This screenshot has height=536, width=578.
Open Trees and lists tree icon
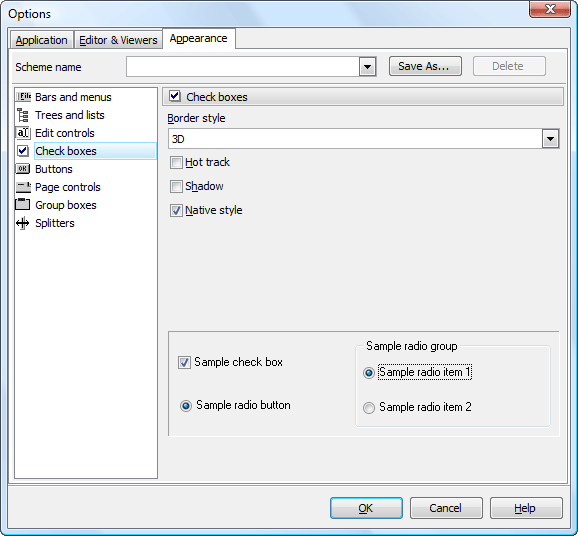(x=23, y=115)
